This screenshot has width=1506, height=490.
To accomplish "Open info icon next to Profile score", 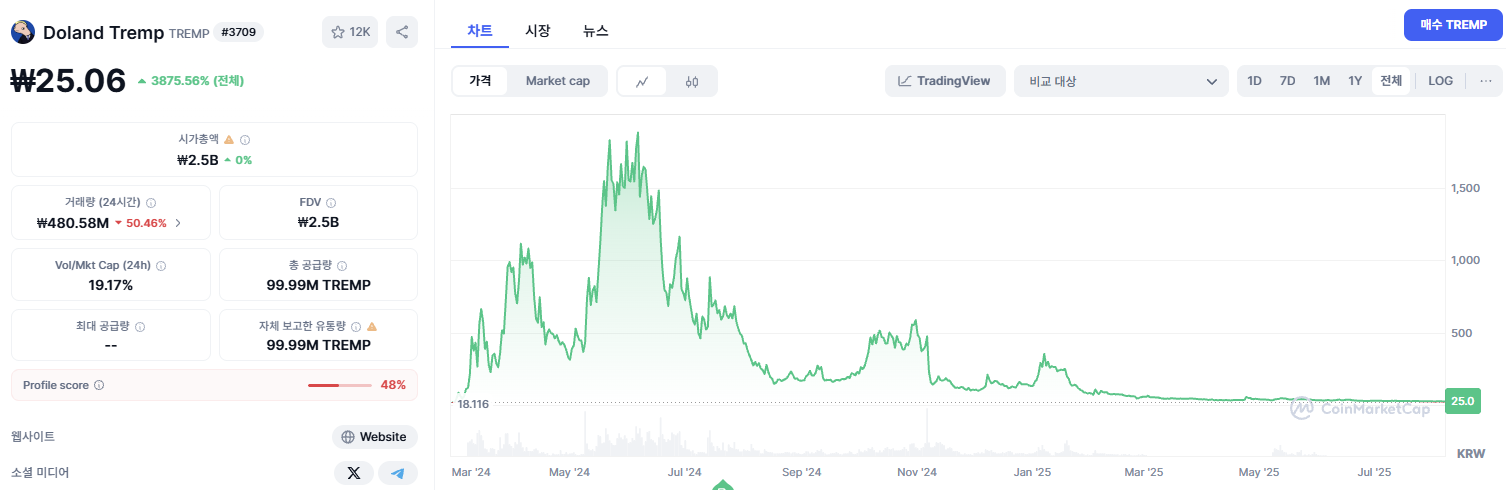I will [x=99, y=385].
